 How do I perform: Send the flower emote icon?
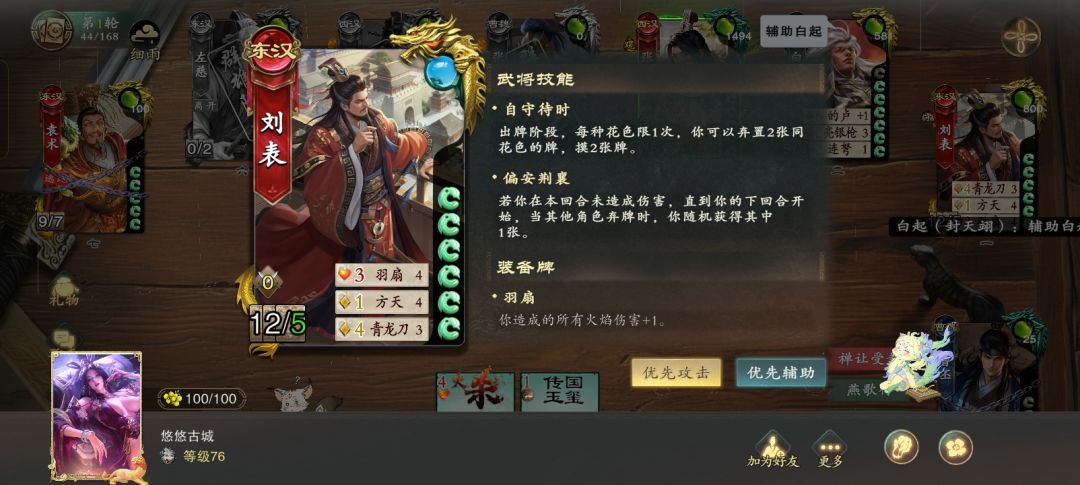coord(955,447)
